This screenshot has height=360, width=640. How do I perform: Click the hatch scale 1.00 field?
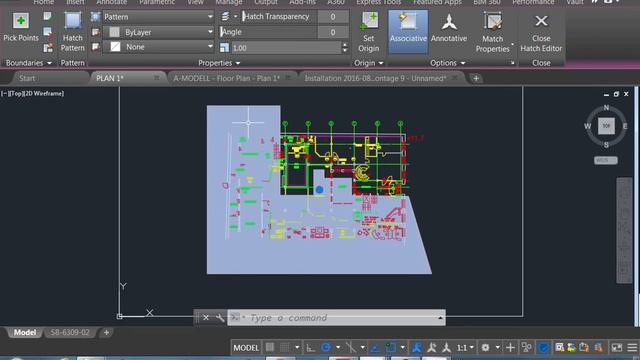point(286,48)
